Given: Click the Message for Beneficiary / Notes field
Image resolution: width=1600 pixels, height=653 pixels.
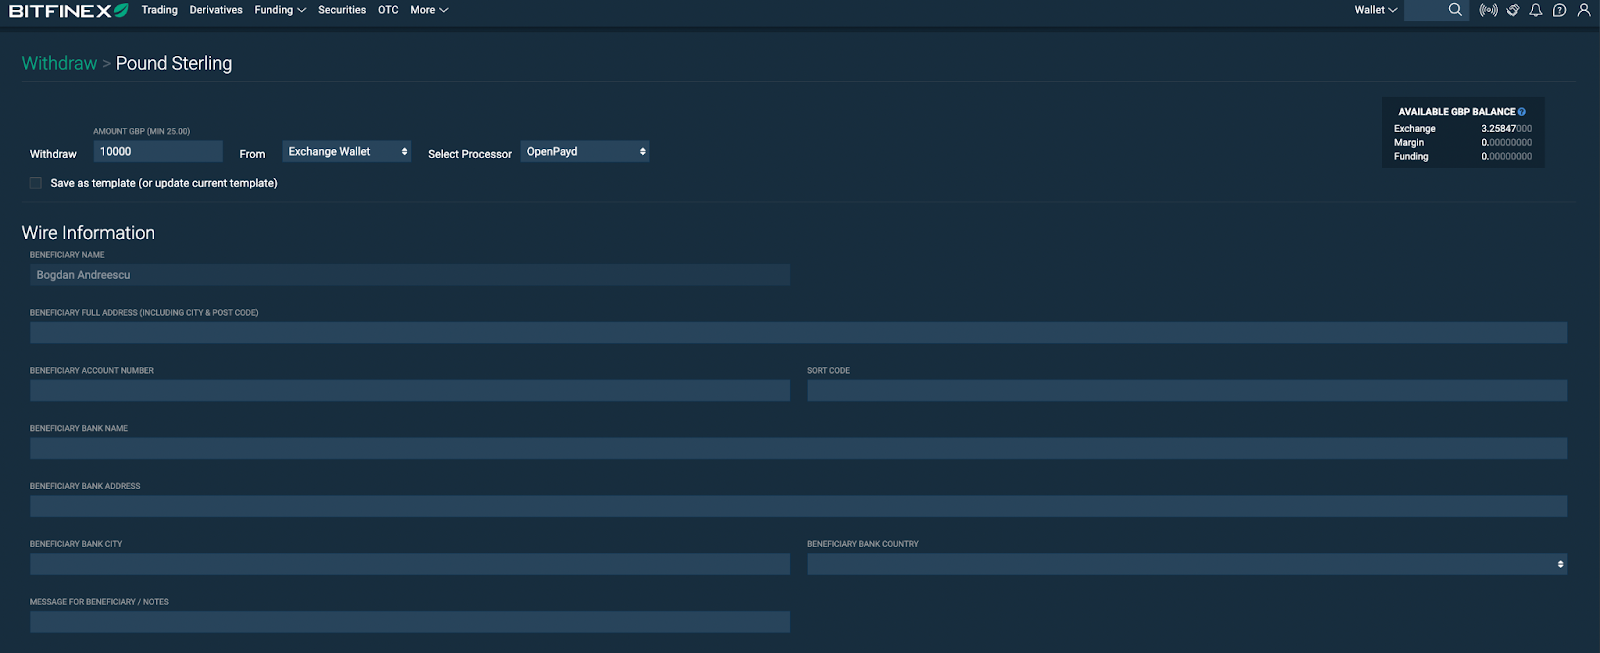Looking at the screenshot, I should tap(410, 622).
